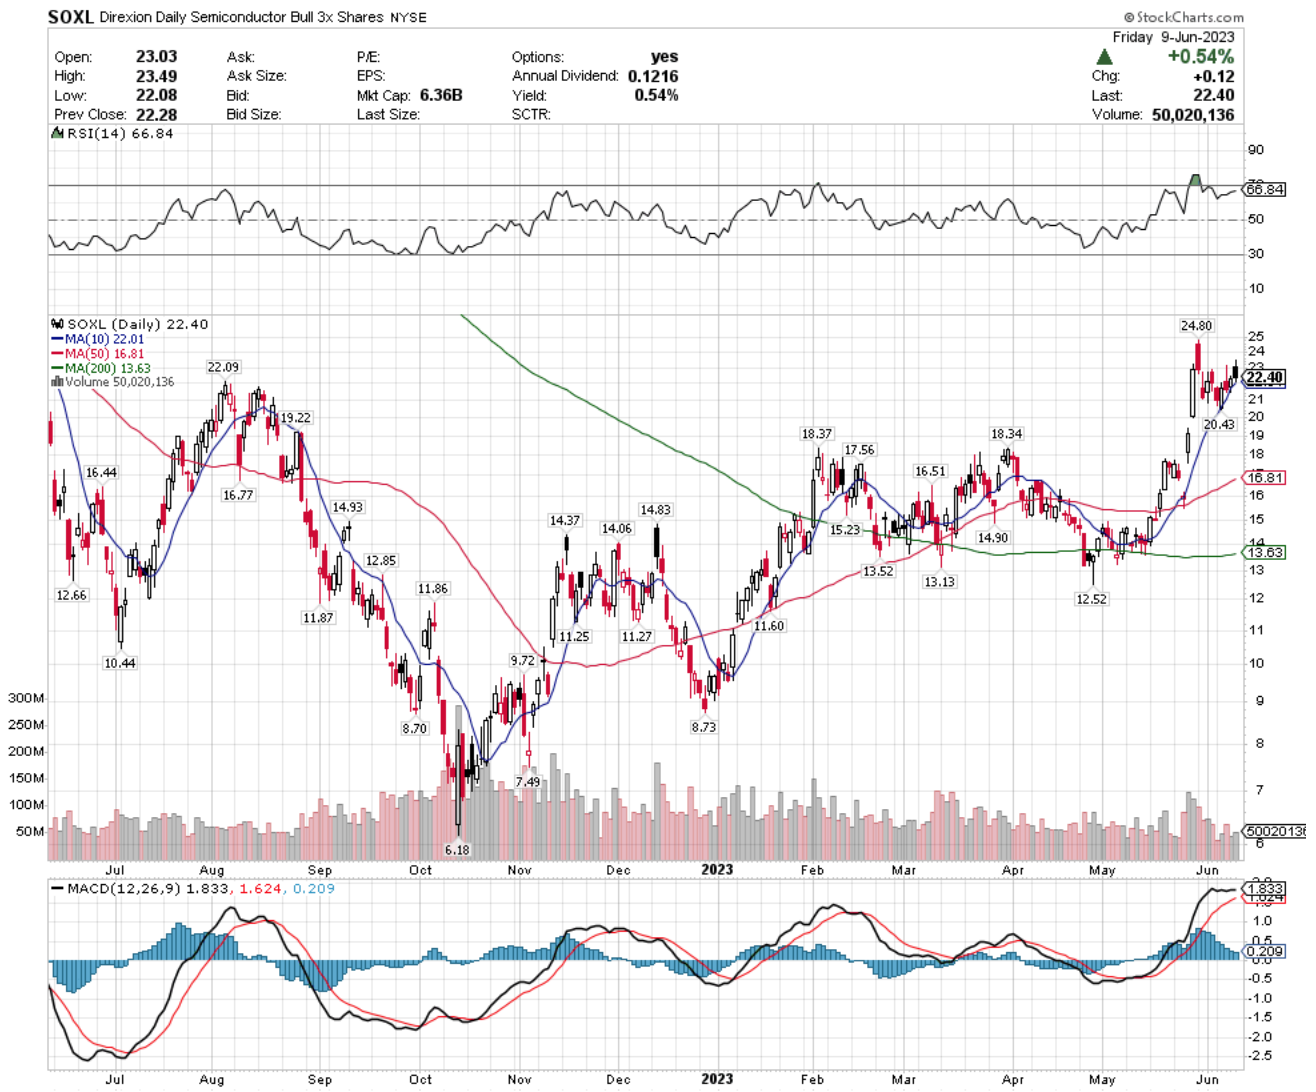Click the 10.44 July low label
1316x1092 pixels.
click(x=119, y=663)
